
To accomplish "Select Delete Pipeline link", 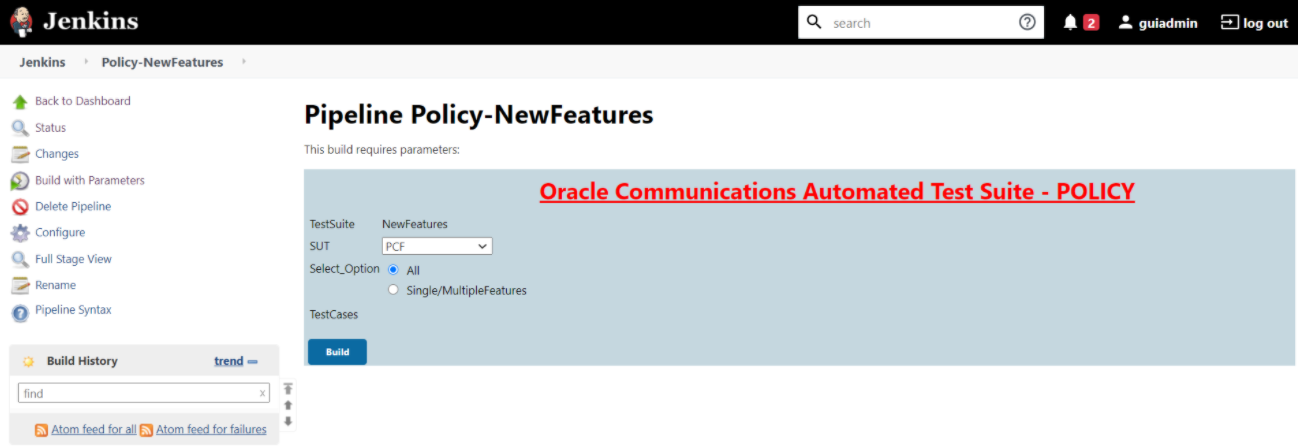I will point(73,206).
